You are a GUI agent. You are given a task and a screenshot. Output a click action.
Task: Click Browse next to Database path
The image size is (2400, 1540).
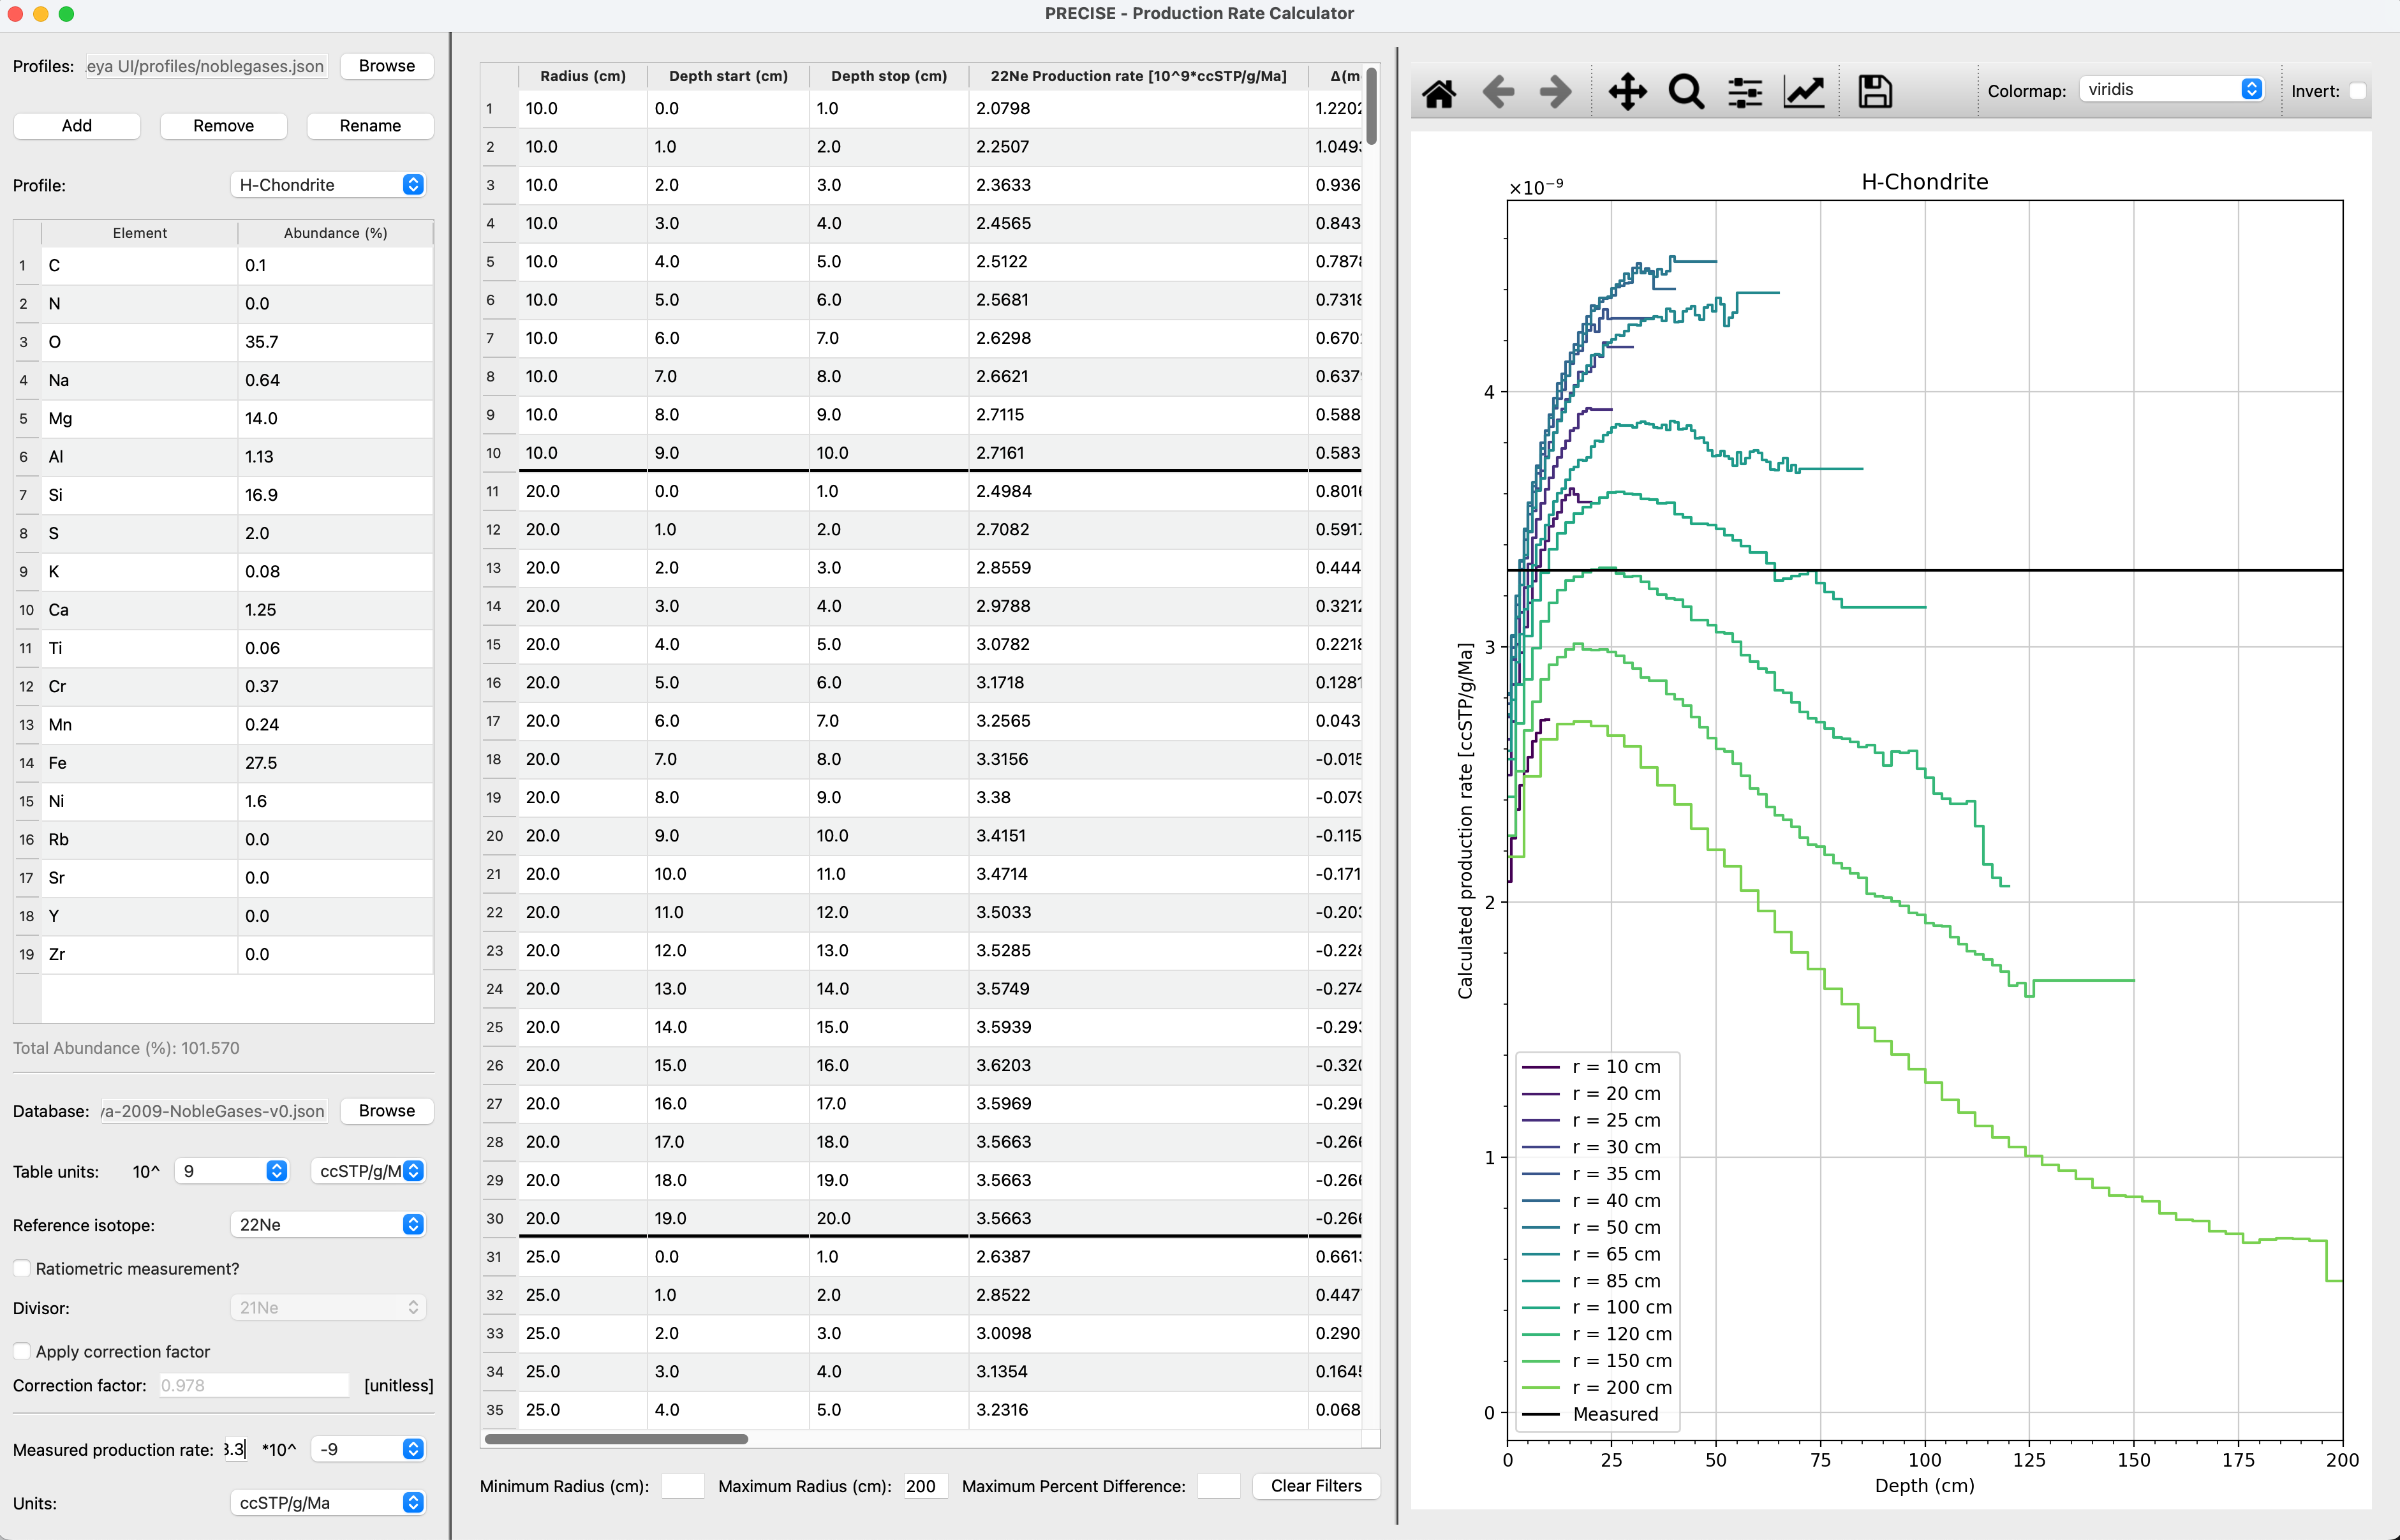(x=387, y=1111)
